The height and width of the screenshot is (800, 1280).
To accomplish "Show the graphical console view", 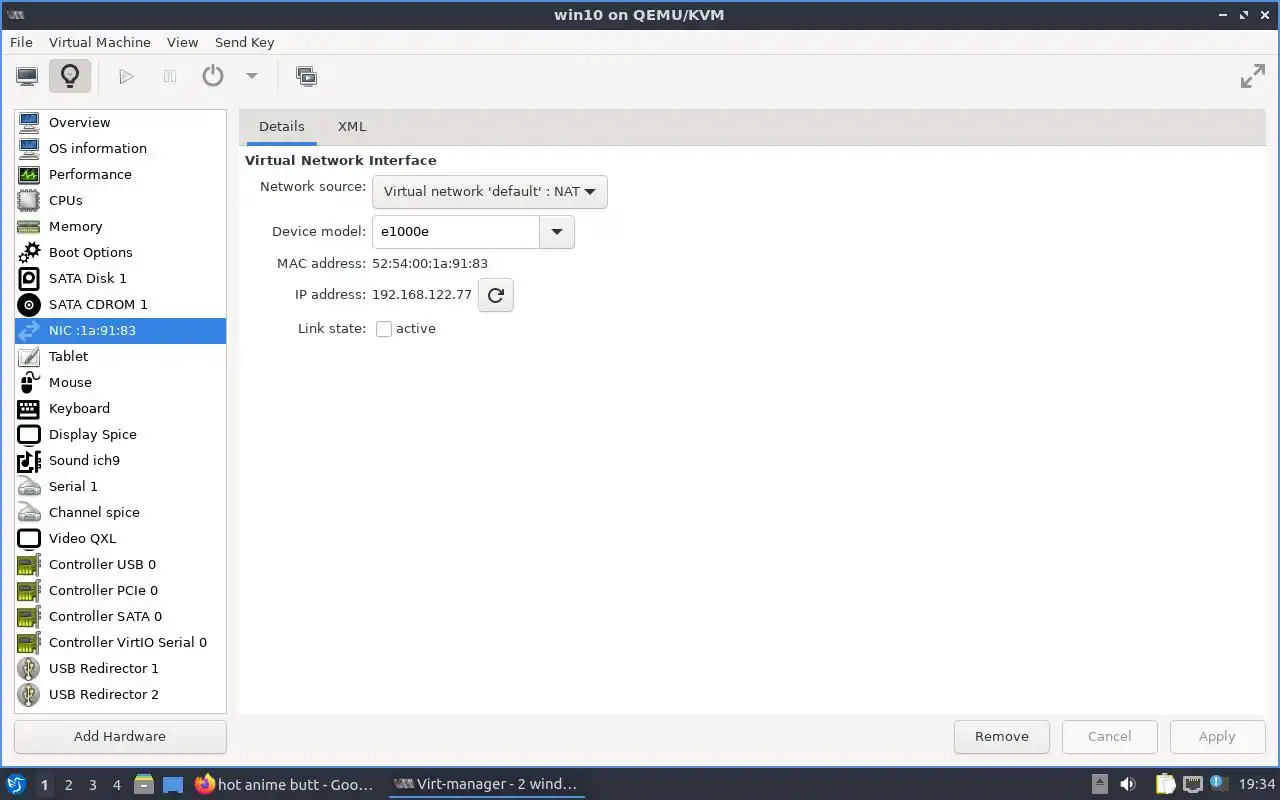I will tap(27, 76).
